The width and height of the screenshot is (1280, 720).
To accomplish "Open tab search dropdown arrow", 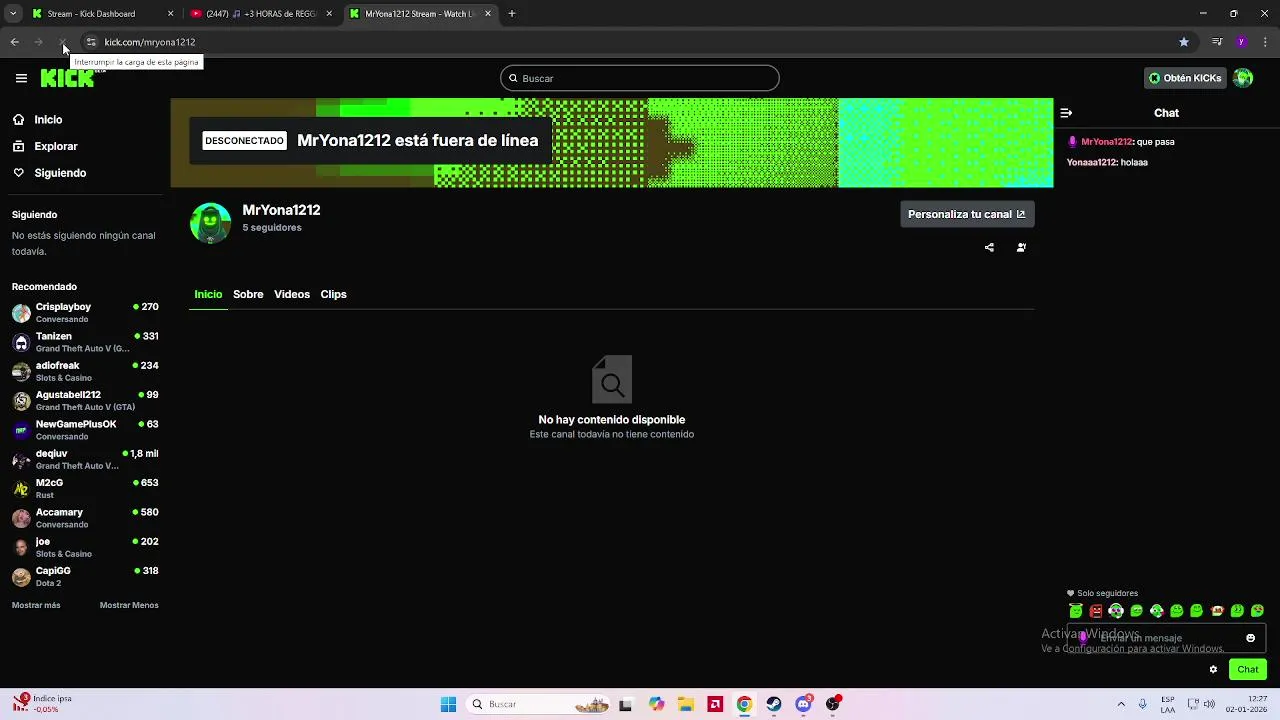I will coord(13,14).
